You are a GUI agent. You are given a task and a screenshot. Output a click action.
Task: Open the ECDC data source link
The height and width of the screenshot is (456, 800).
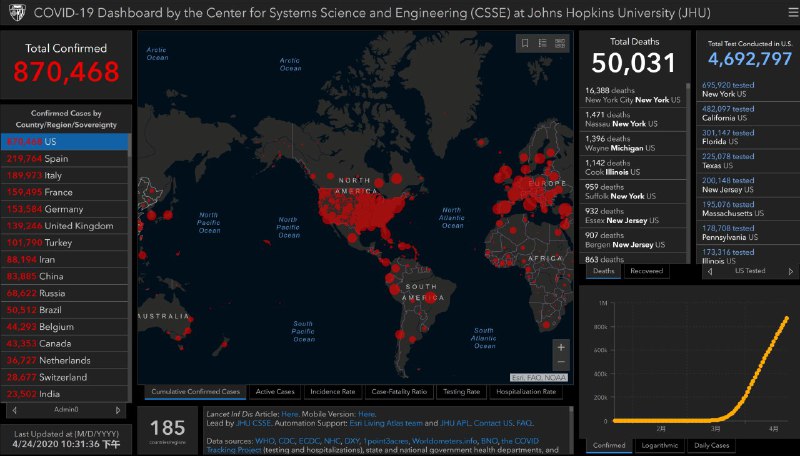(x=309, y=441)
